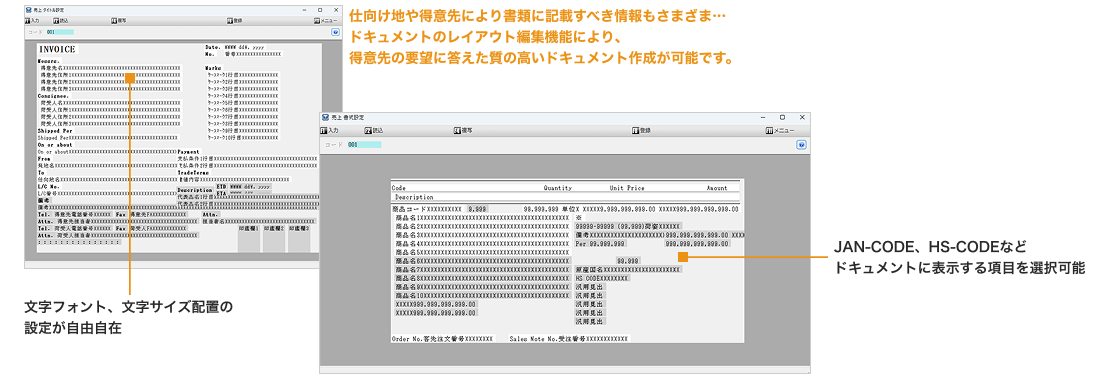Maximize the 売上書式設定 window
This screenshot has width=1110, height=380.
point(782,117)
